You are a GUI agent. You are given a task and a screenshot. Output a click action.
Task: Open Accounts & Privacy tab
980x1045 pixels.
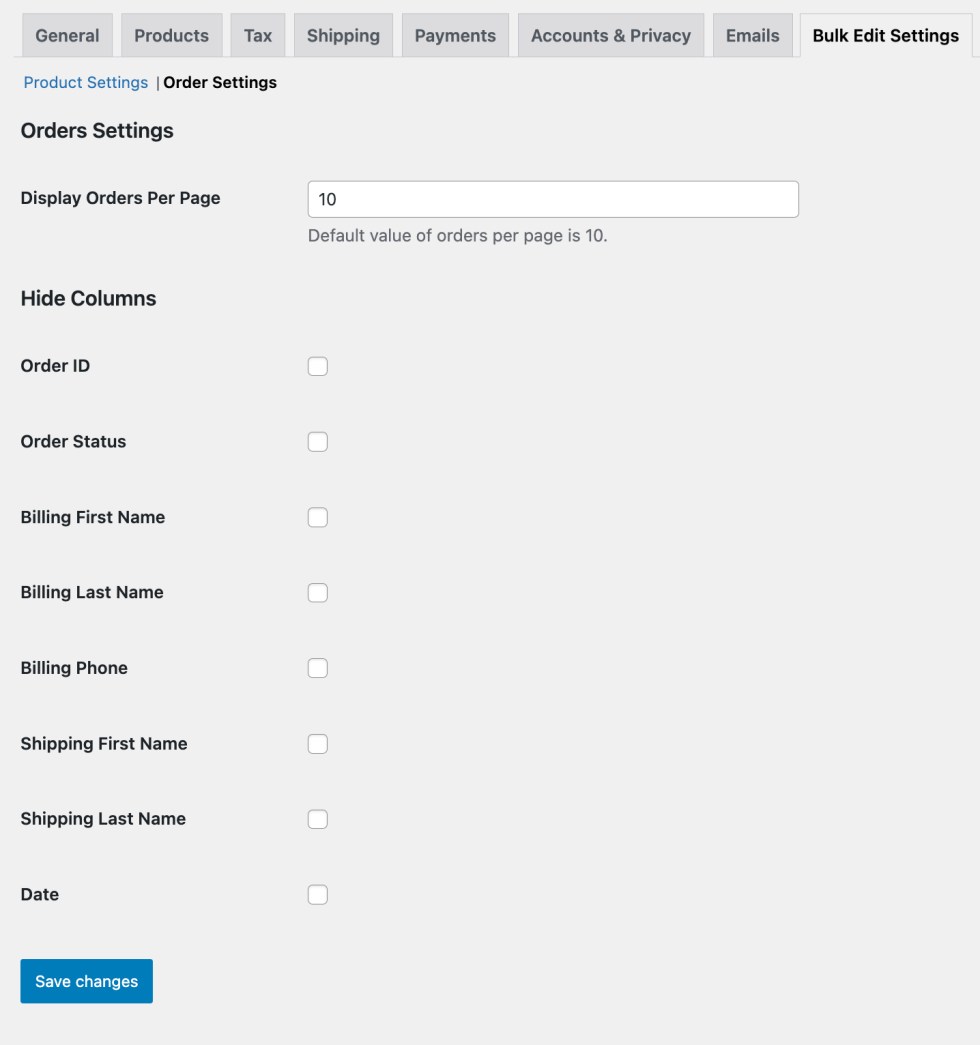610,35
